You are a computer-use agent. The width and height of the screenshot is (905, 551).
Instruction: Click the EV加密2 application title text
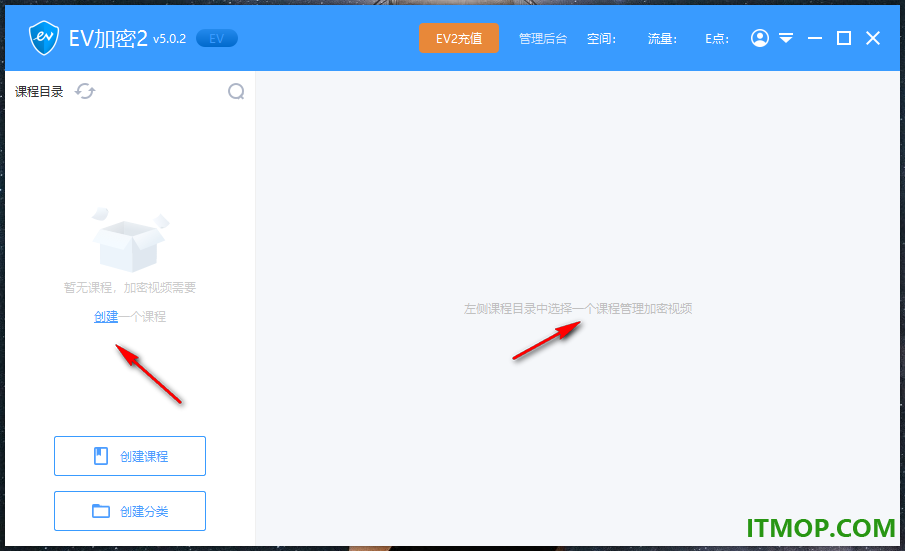(x=108, y=39)
